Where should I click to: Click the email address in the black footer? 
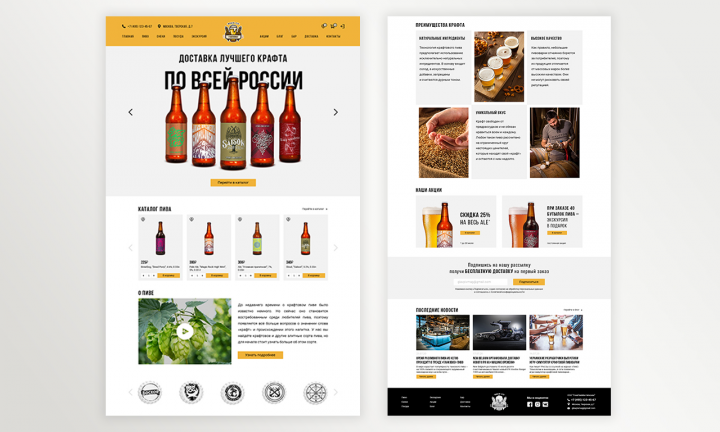583,408
